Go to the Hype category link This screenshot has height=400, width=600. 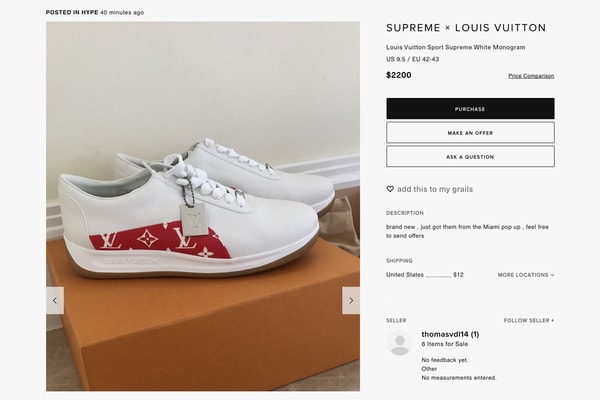tap(84, 12)
